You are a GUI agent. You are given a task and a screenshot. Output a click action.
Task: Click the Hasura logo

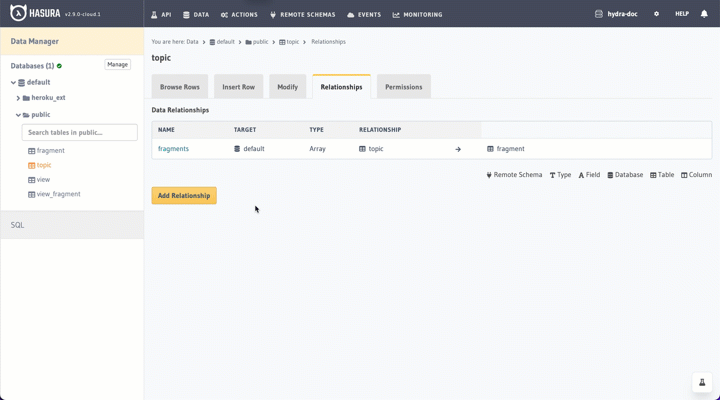tap(35, 13)
